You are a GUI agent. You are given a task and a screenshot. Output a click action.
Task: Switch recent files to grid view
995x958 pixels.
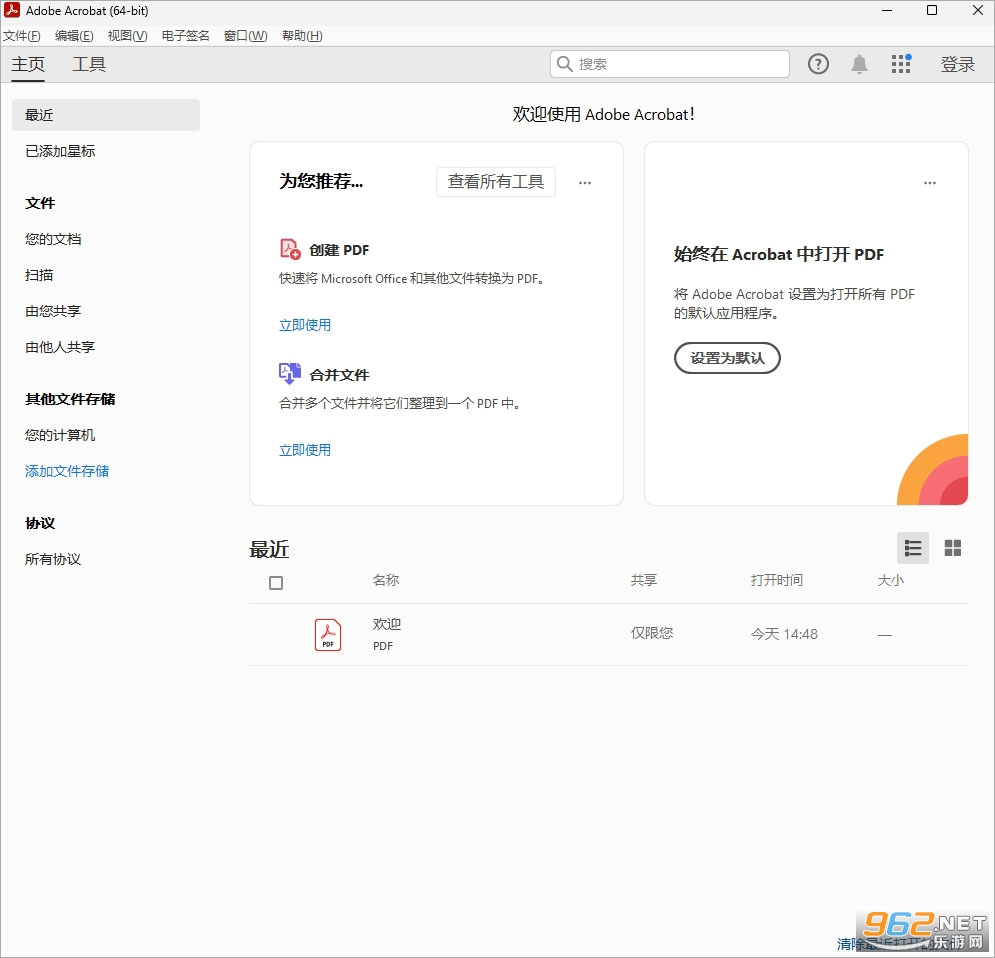pyautogui.click(x=952, y=548)
